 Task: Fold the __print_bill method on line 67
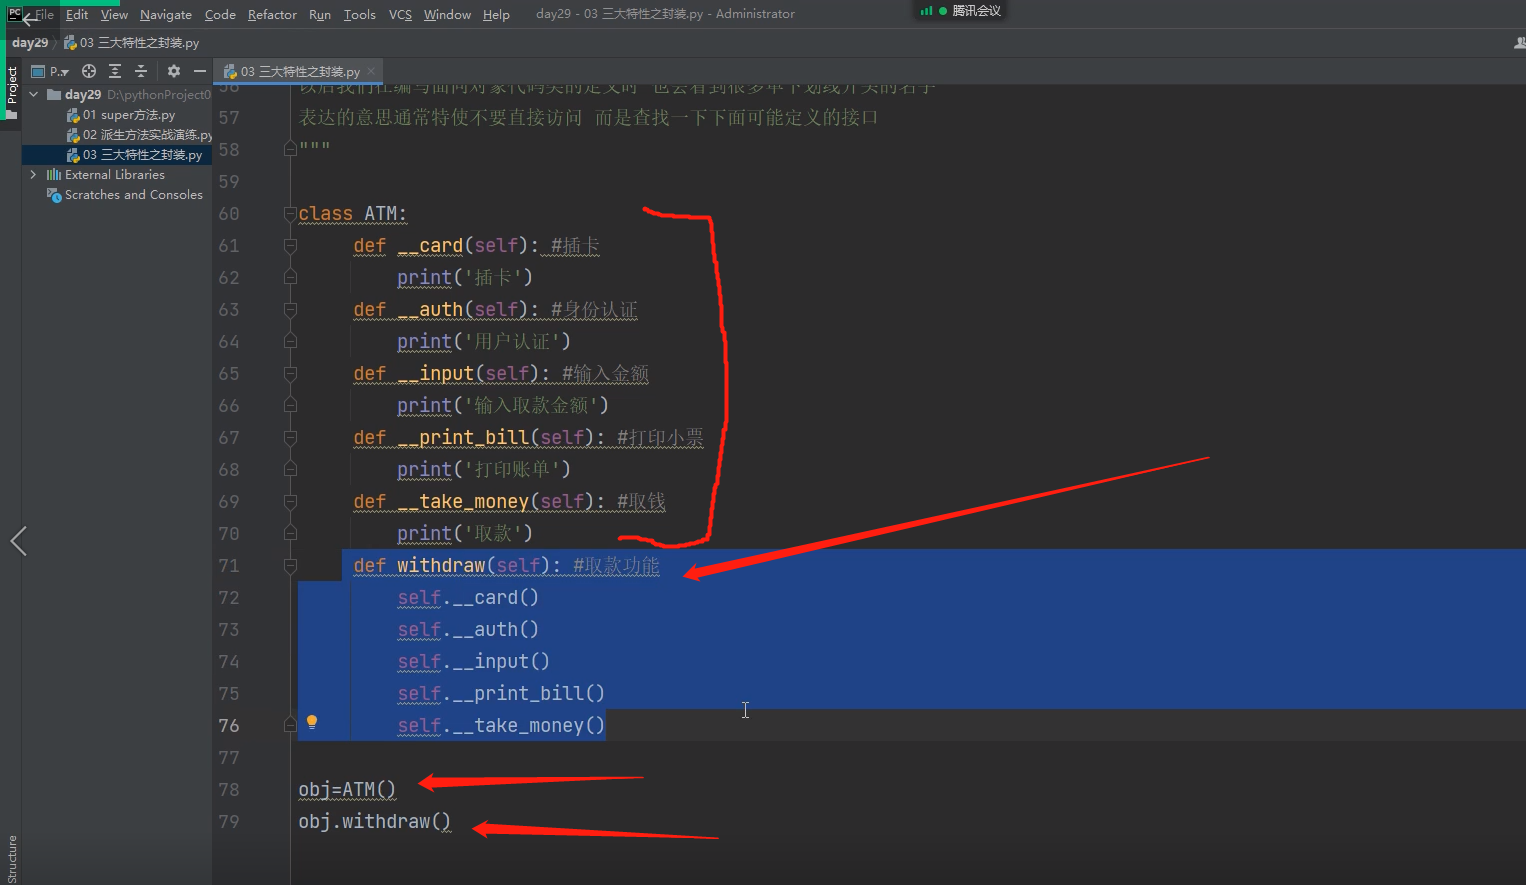point(290,438)
